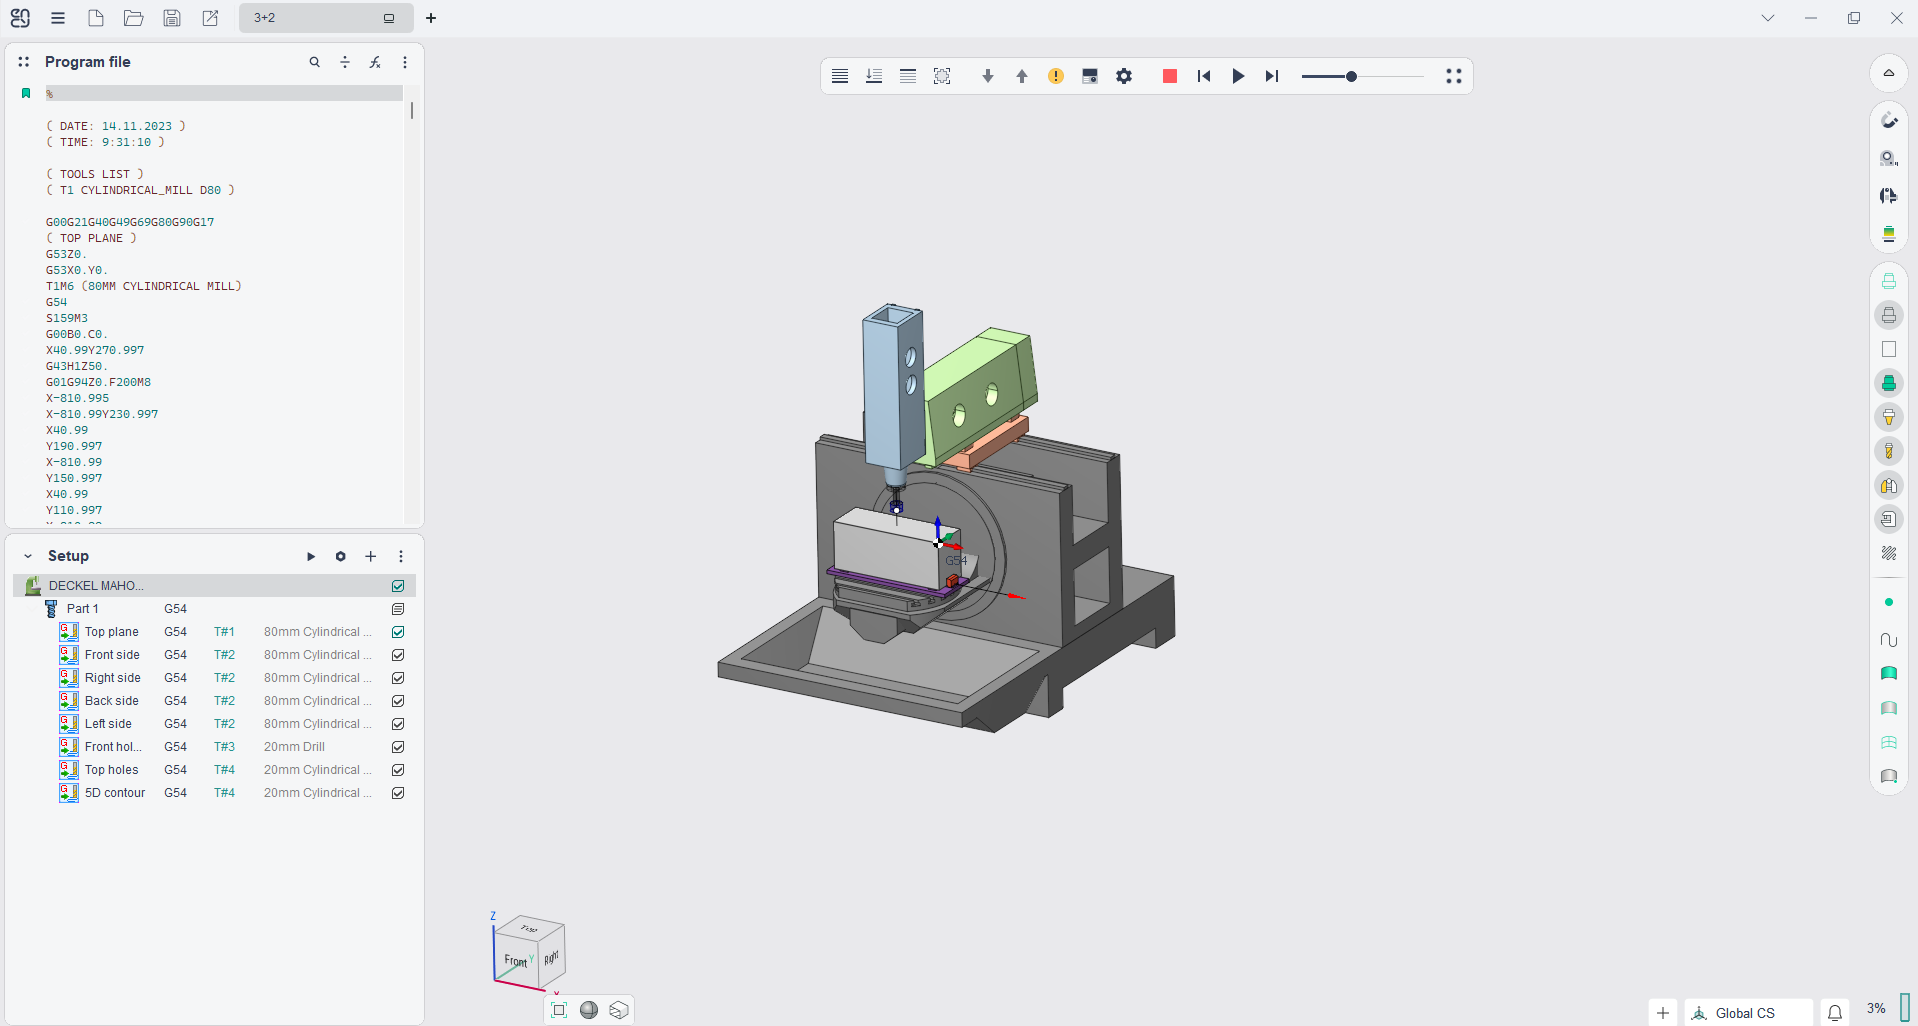The width and height of the screenshot is (1918, 1026).
Task: Select the Back side operation
Action: pos(112,701)
